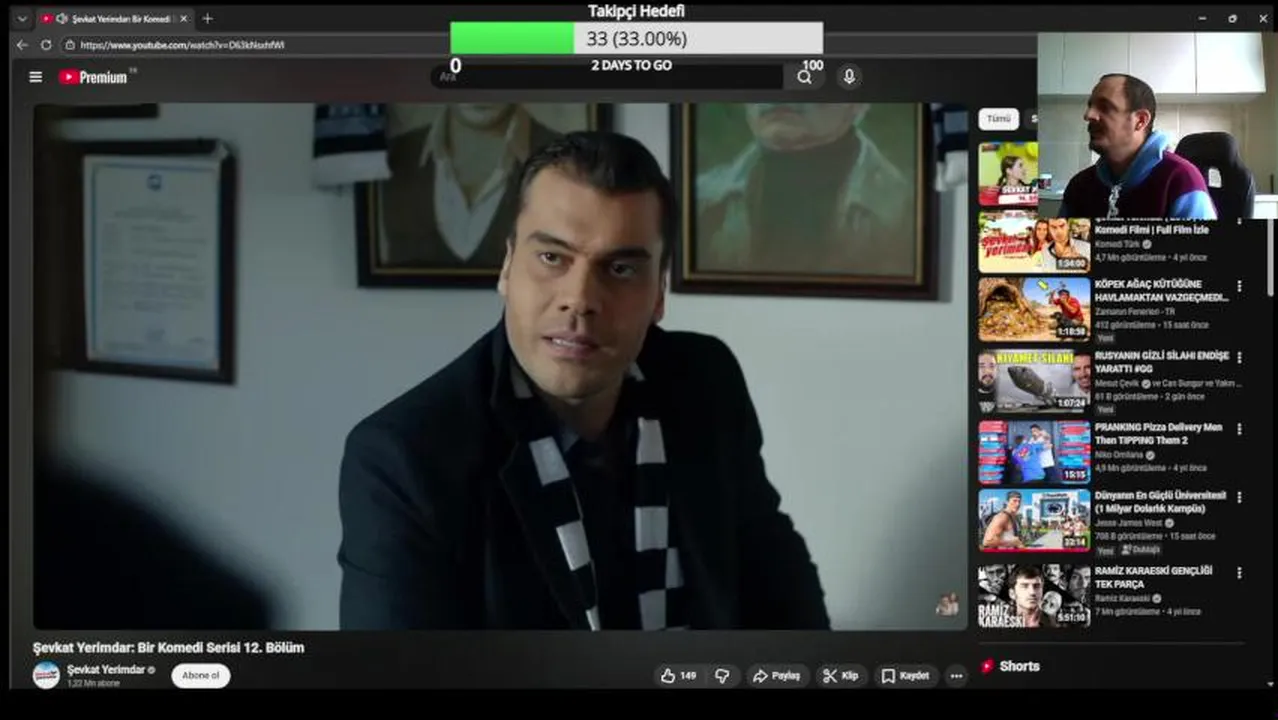
Task: Open 'Dünyanın En Güçlü Üniversitesi' video title
Action: point(1160,502)
